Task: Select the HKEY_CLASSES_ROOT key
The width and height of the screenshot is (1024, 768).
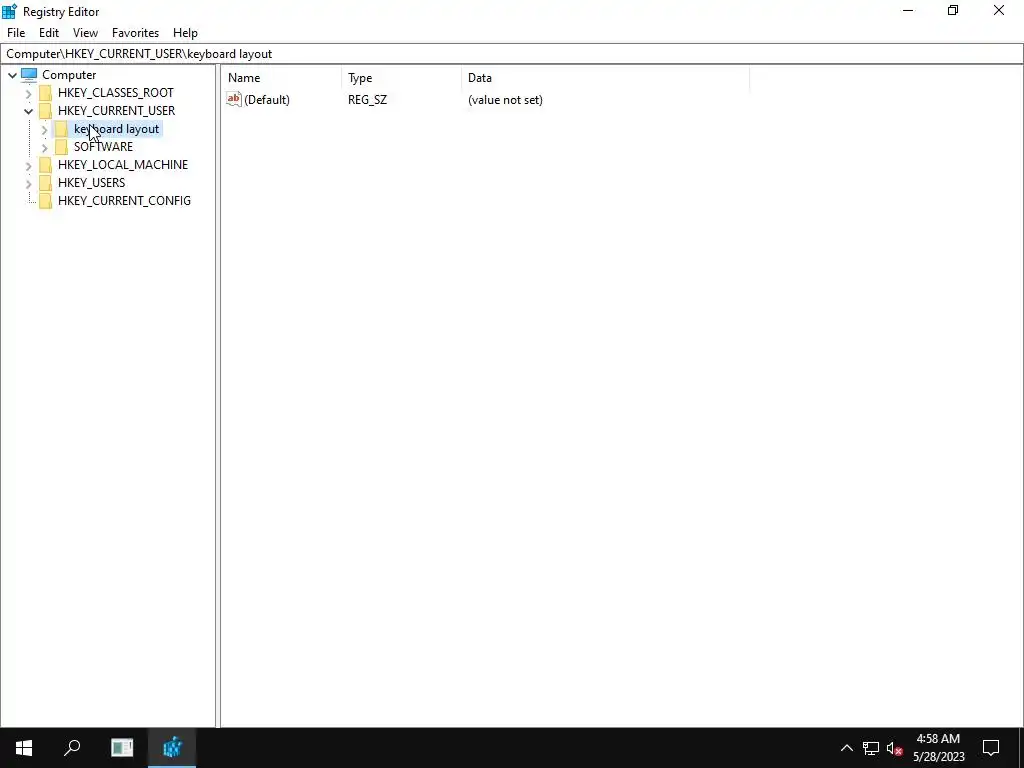Action: tap(116, 93)
